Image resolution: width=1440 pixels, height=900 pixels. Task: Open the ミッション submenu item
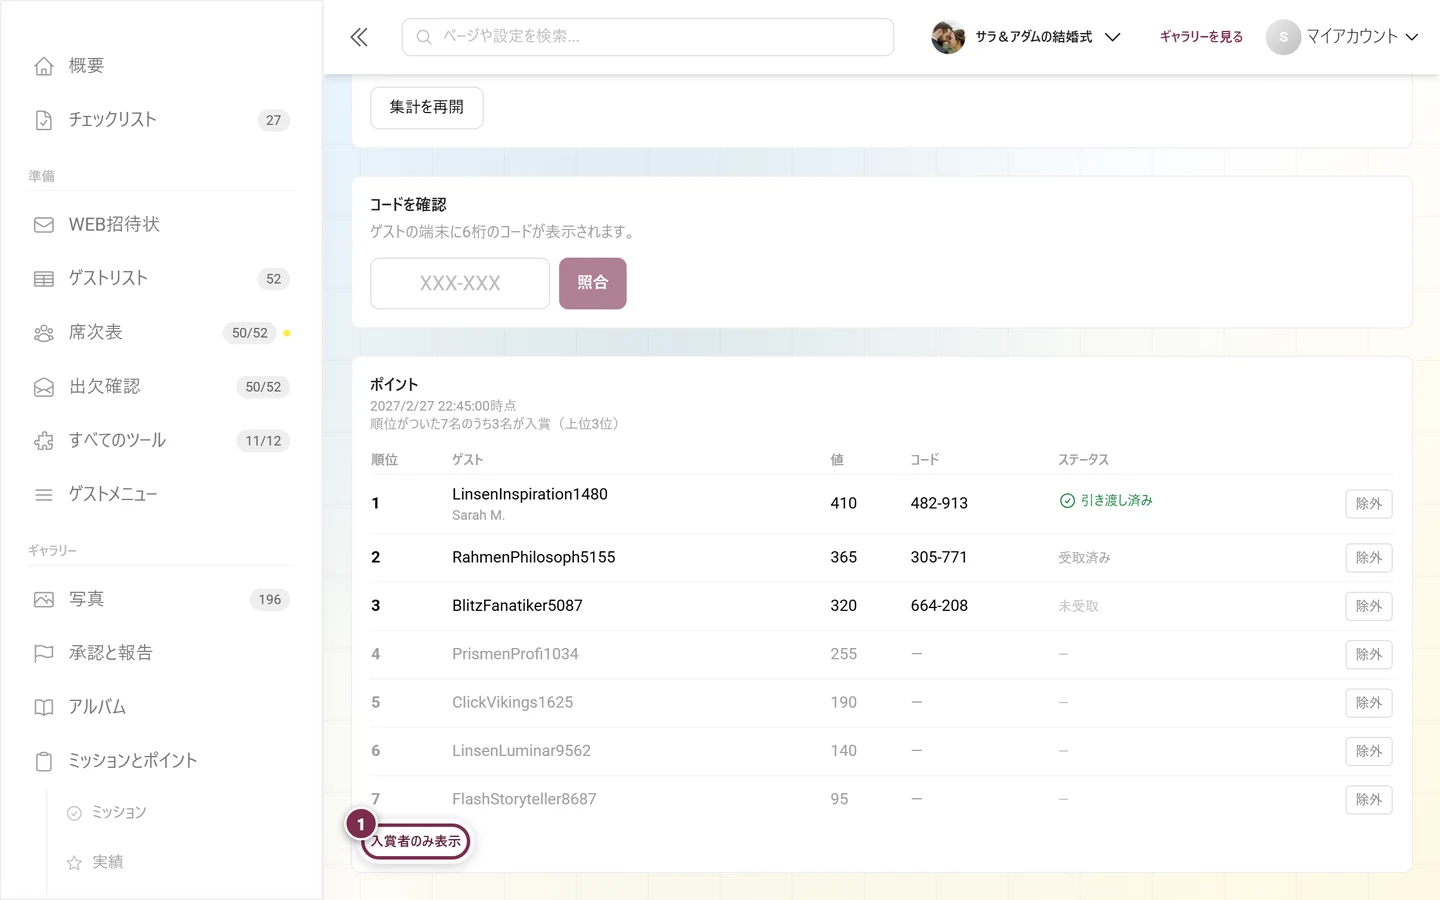pos(119,813)
